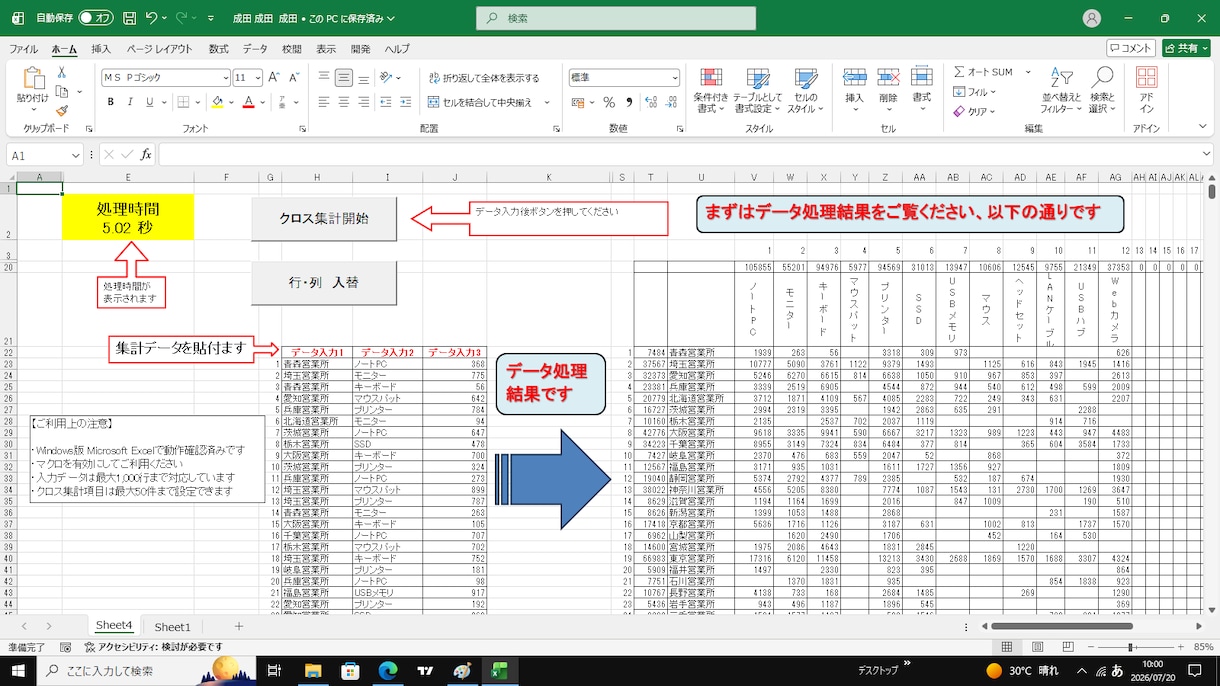1220x686 pixels.
Task: Toggle middle vertical alignment
Action: pyautogui.click(x=342, y=77)
